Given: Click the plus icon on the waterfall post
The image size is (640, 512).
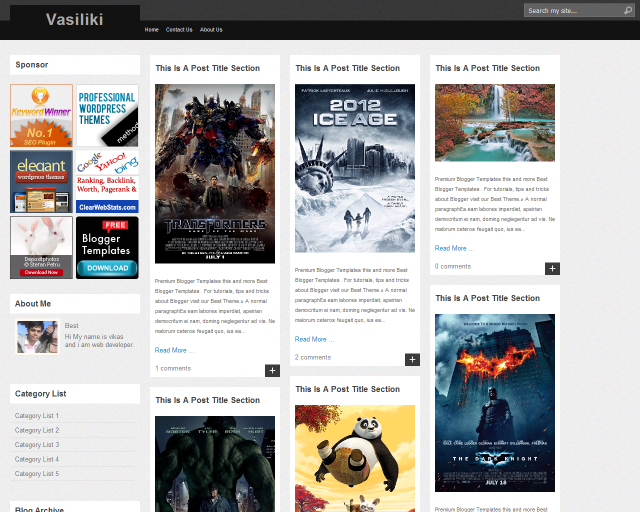Looking at the screenshot, I should click(x=552, y=268).
